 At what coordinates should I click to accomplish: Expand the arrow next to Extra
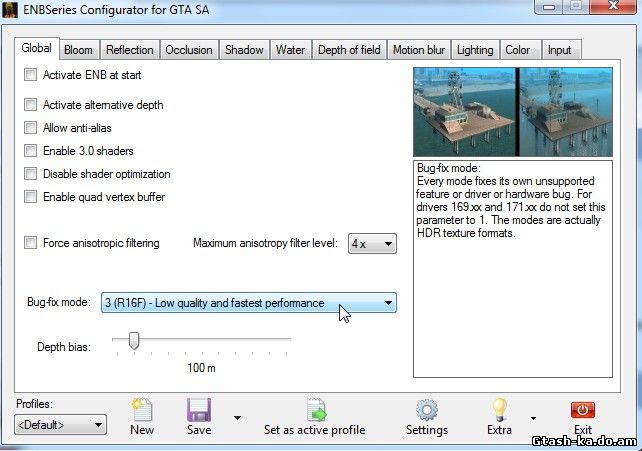click(533, 418)
